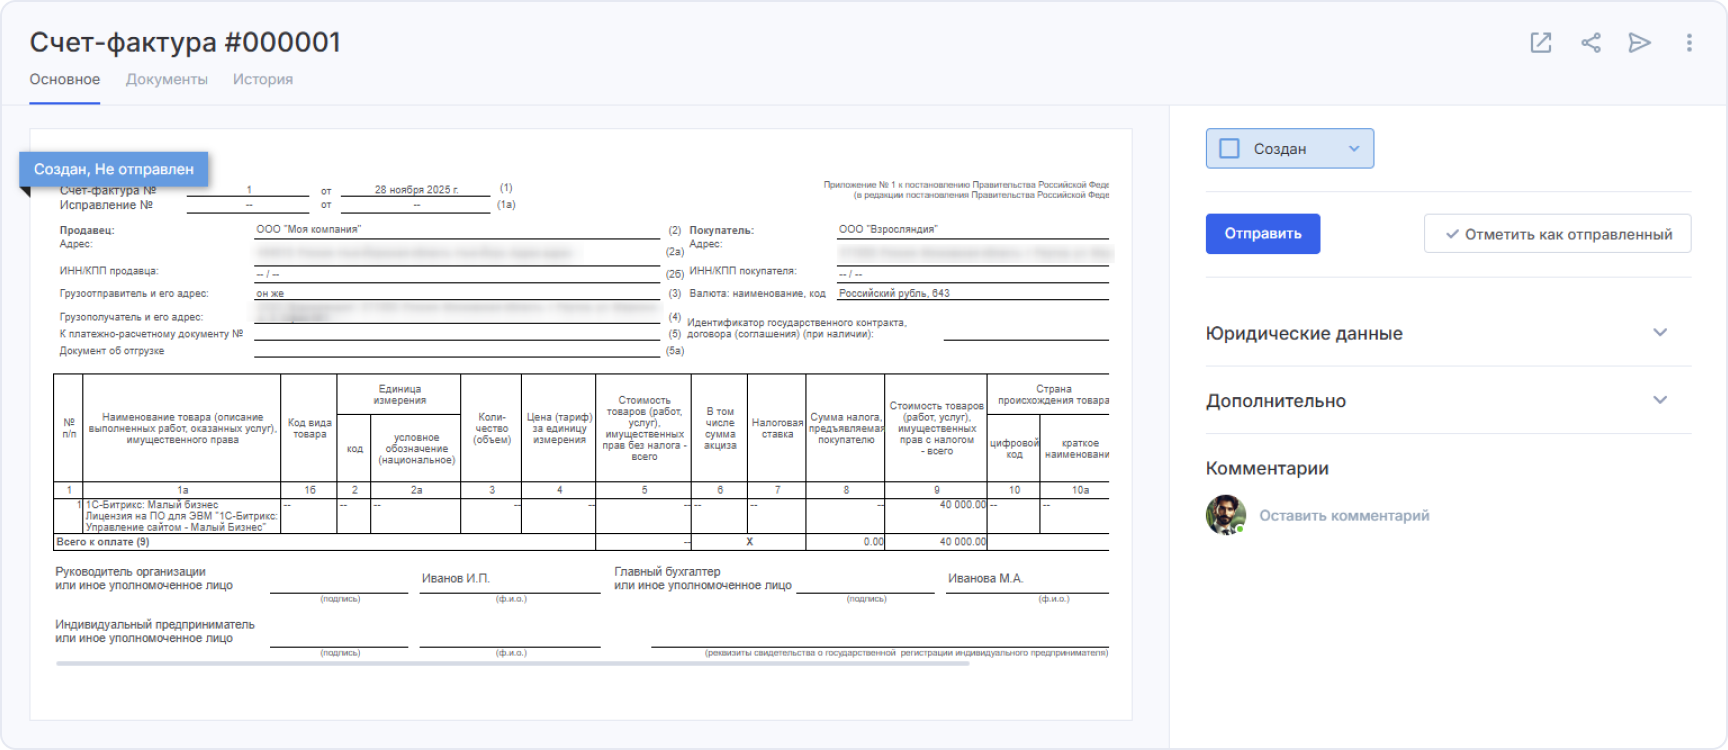Switch to the История tab
This screenshot has height=750, width=1728.
click(263, 79)
